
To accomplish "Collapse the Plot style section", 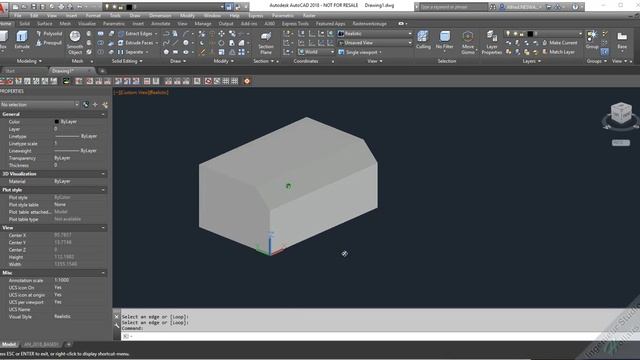I will [x=103, y=190].
